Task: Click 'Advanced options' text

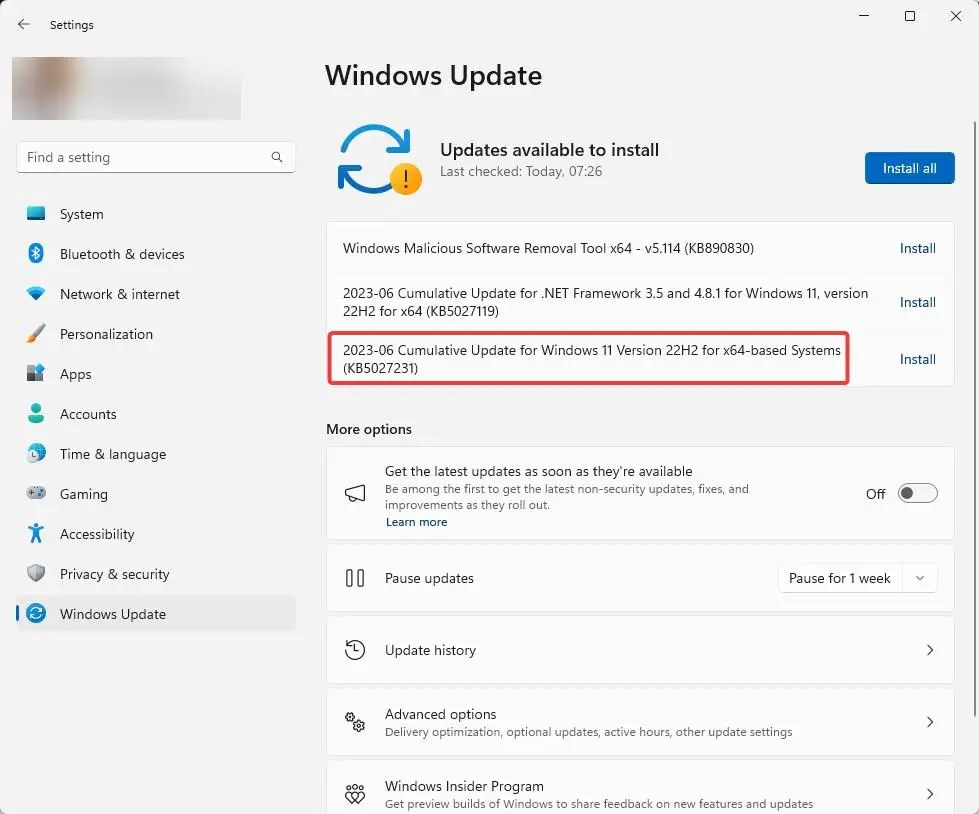Action: pos(440,713)
